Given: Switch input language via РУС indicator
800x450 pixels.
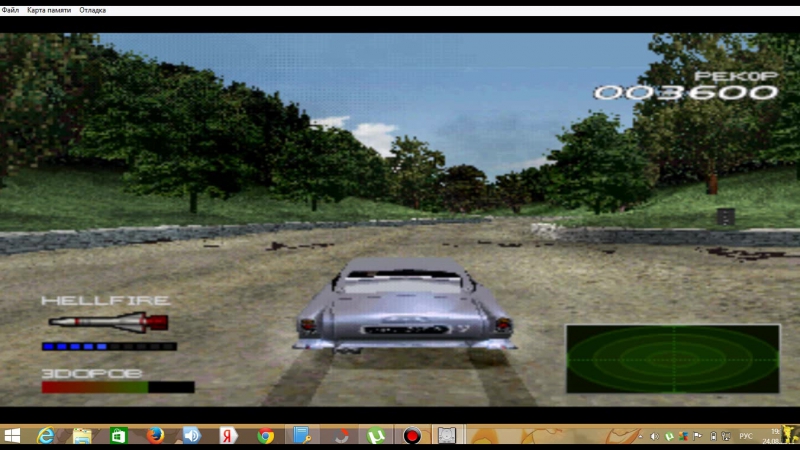Looking at the screenshot, I should (x=746, y=436).
